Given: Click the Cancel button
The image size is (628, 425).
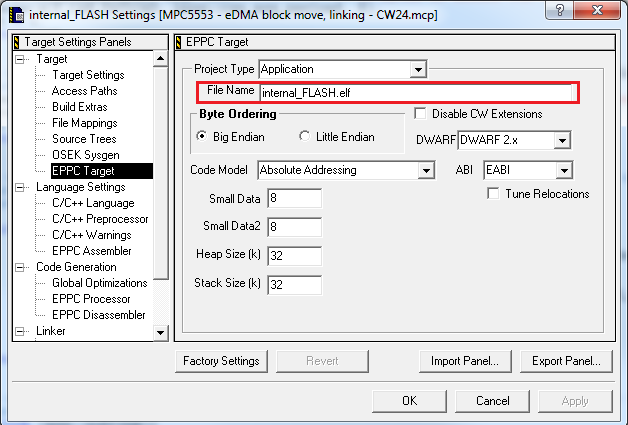Looking at the screenshot, I should [492, 401].
